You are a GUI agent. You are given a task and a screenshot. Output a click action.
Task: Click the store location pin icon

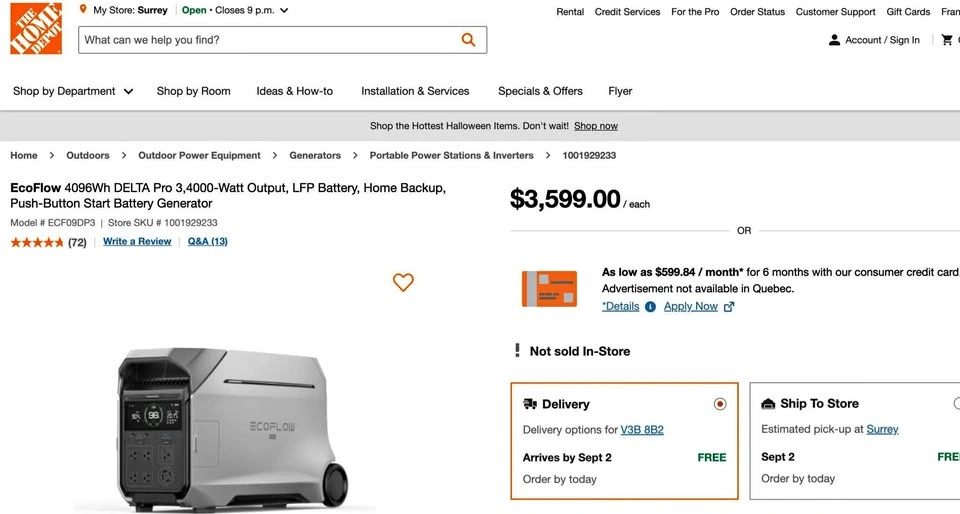point(83,10)
